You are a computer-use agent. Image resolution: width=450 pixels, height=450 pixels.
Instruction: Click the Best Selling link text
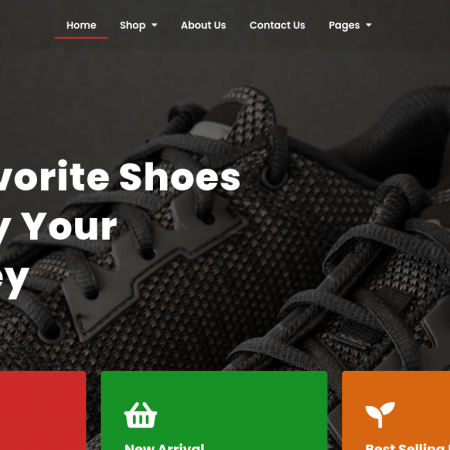pyautogui.click(x=407, y=446)
